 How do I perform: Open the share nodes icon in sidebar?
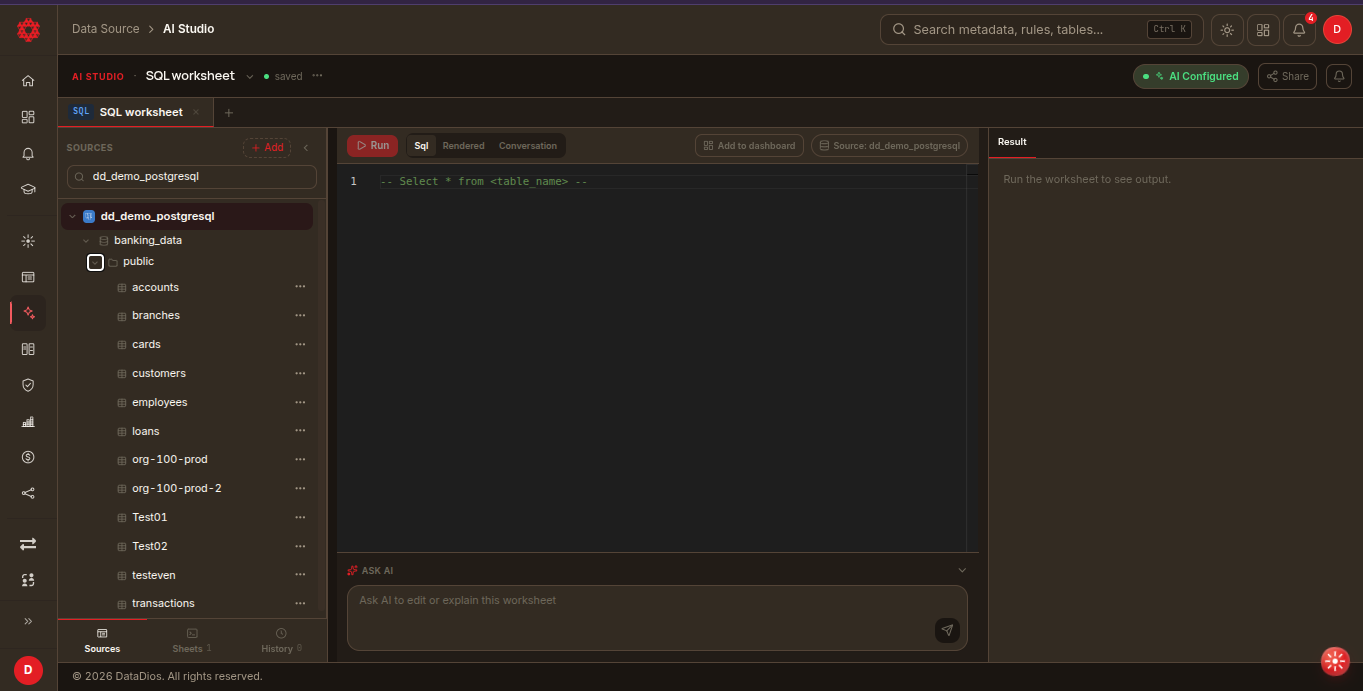(x=28, y=493)
